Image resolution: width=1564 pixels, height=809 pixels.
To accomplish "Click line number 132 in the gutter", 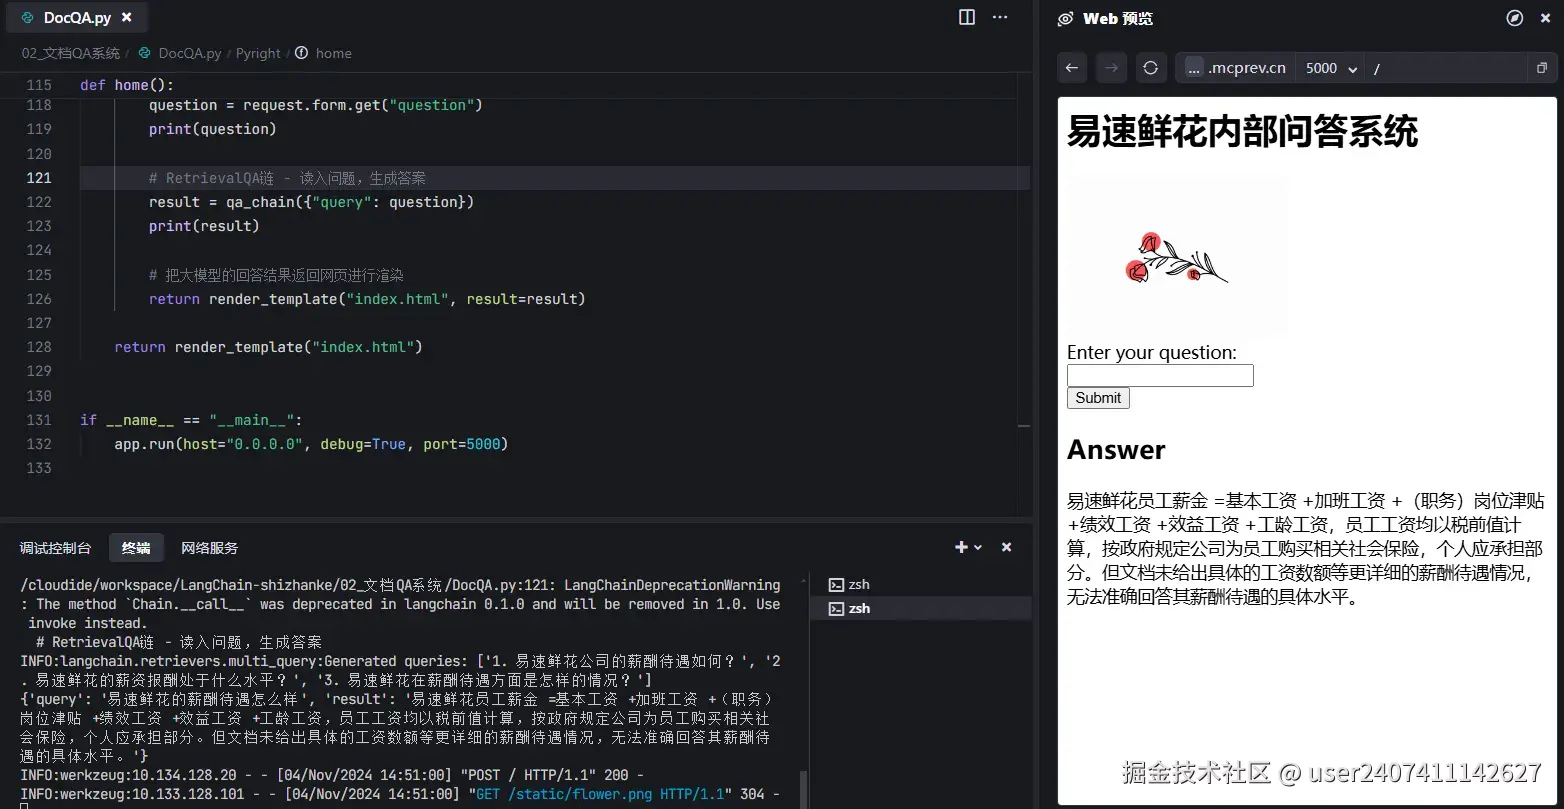I will (x=39, y=444).
